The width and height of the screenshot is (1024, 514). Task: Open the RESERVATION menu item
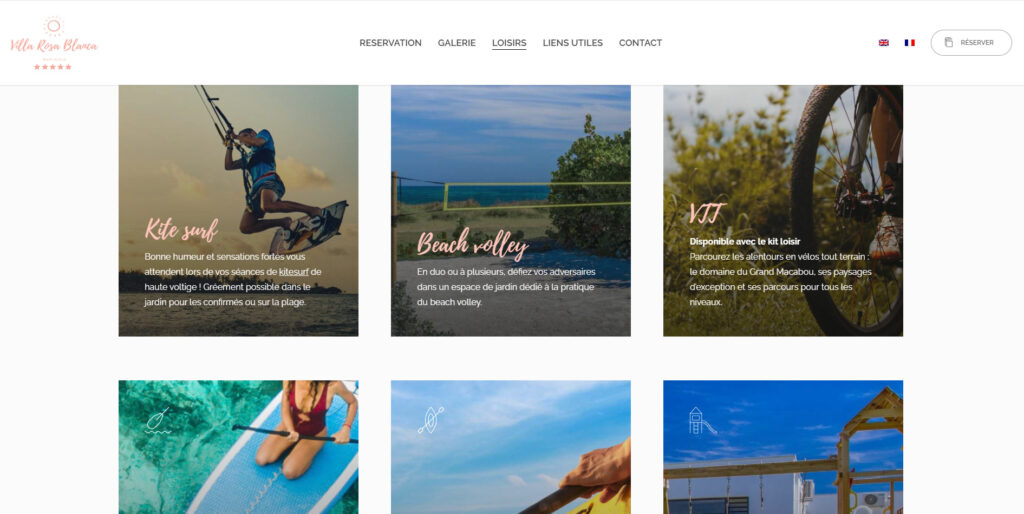(x=391, y=43)
